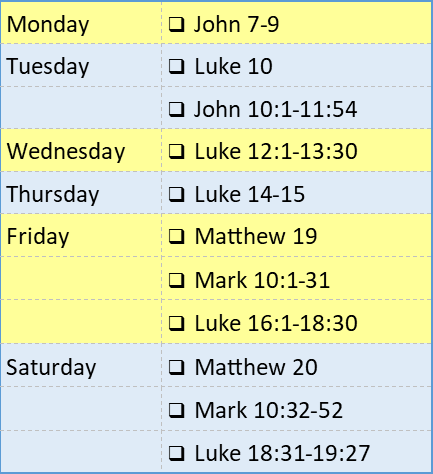This screenshot has width=433, height=474.
Task: Check the Matthew 20 checkbox
Action: coord(176,367)
